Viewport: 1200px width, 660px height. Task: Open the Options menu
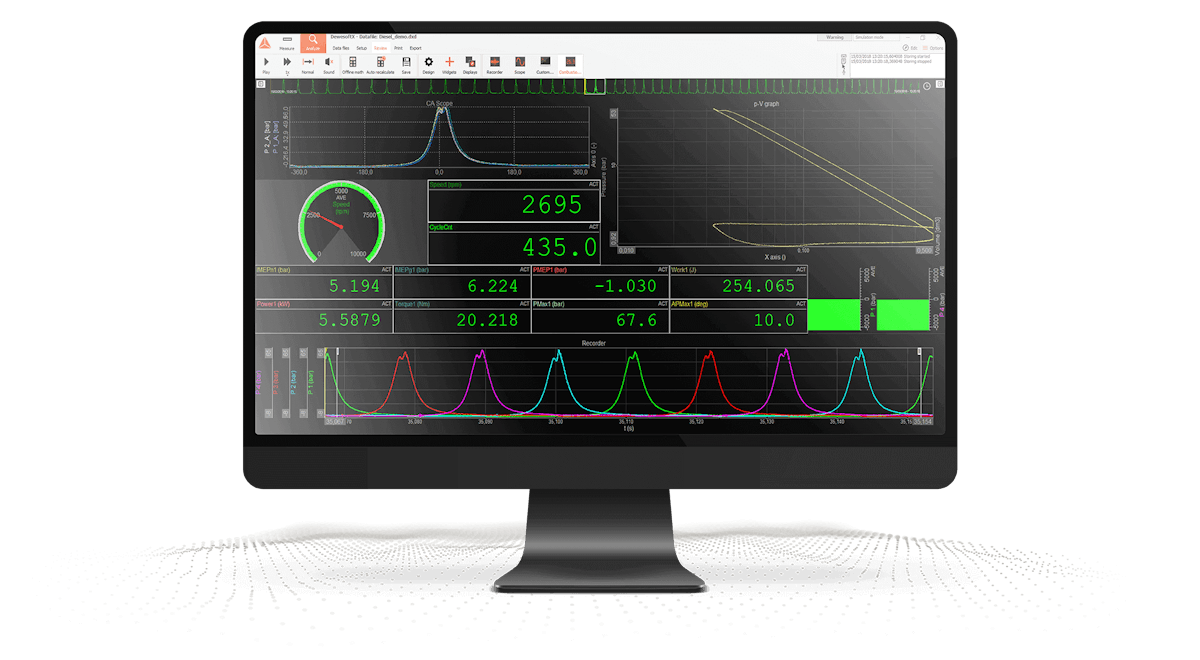(933, 47)
